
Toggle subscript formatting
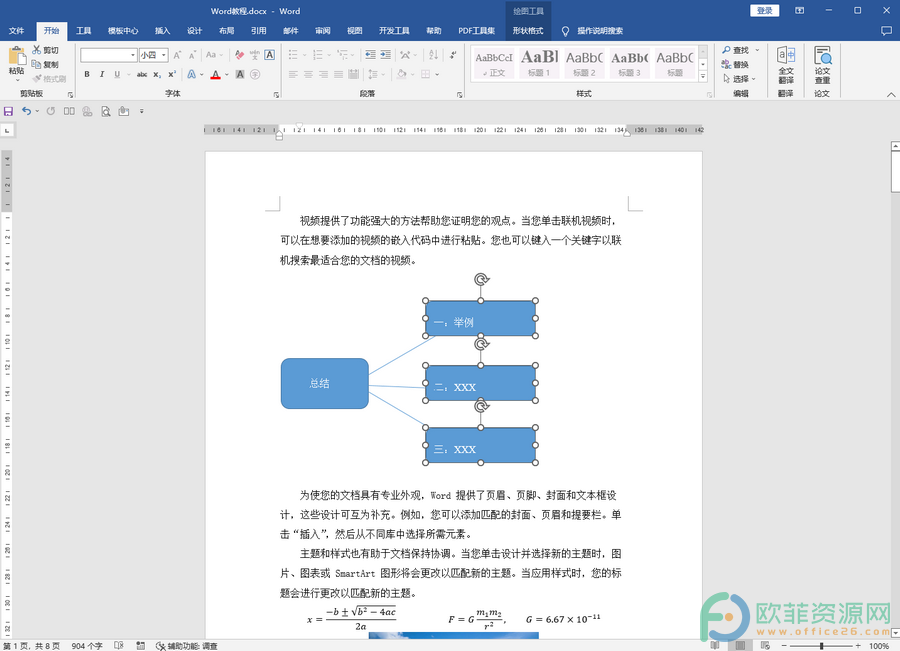157,74
